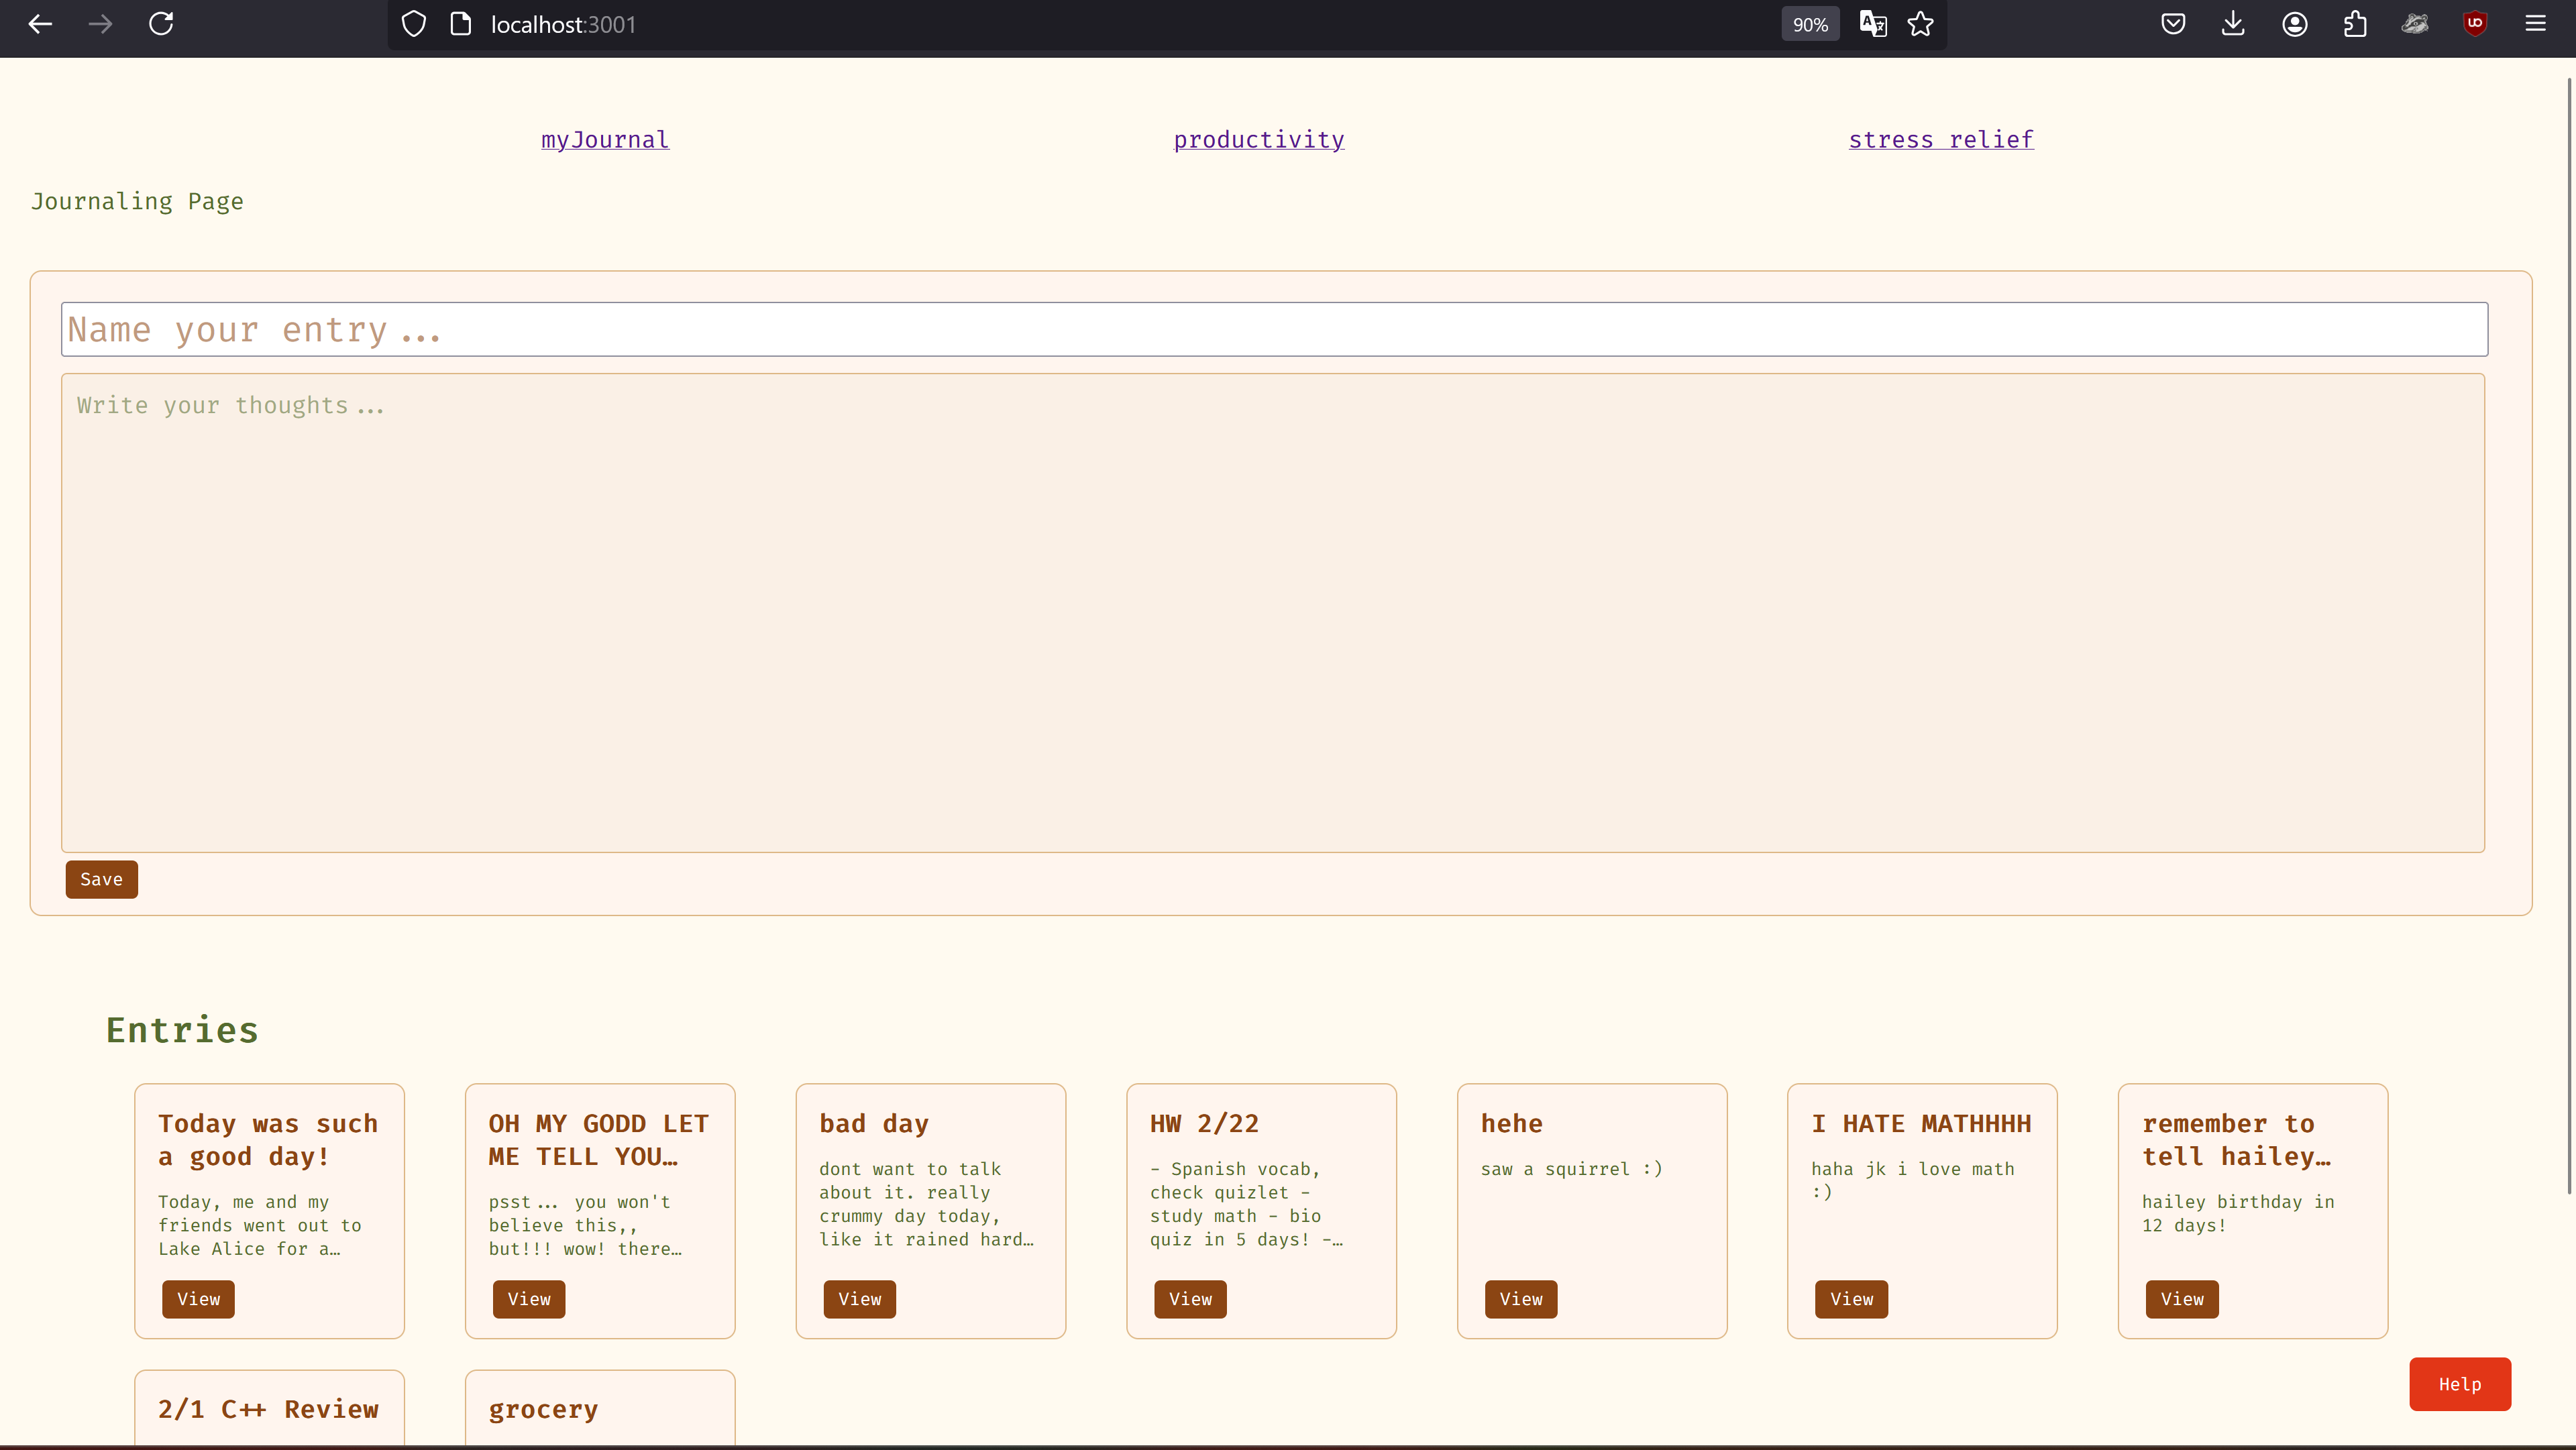Open the downloads panel icon
The height and width of the screenshot is (1450, 2576).
coord(2233,24)
